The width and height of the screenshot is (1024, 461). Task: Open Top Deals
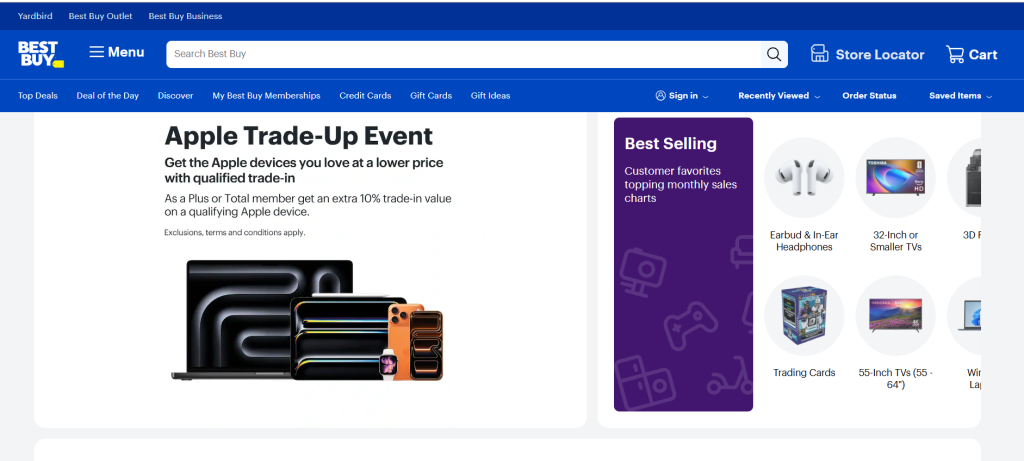[38, 95]
